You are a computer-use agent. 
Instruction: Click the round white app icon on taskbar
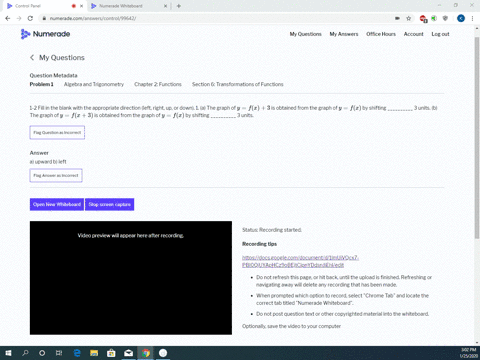tap(163, 353)
